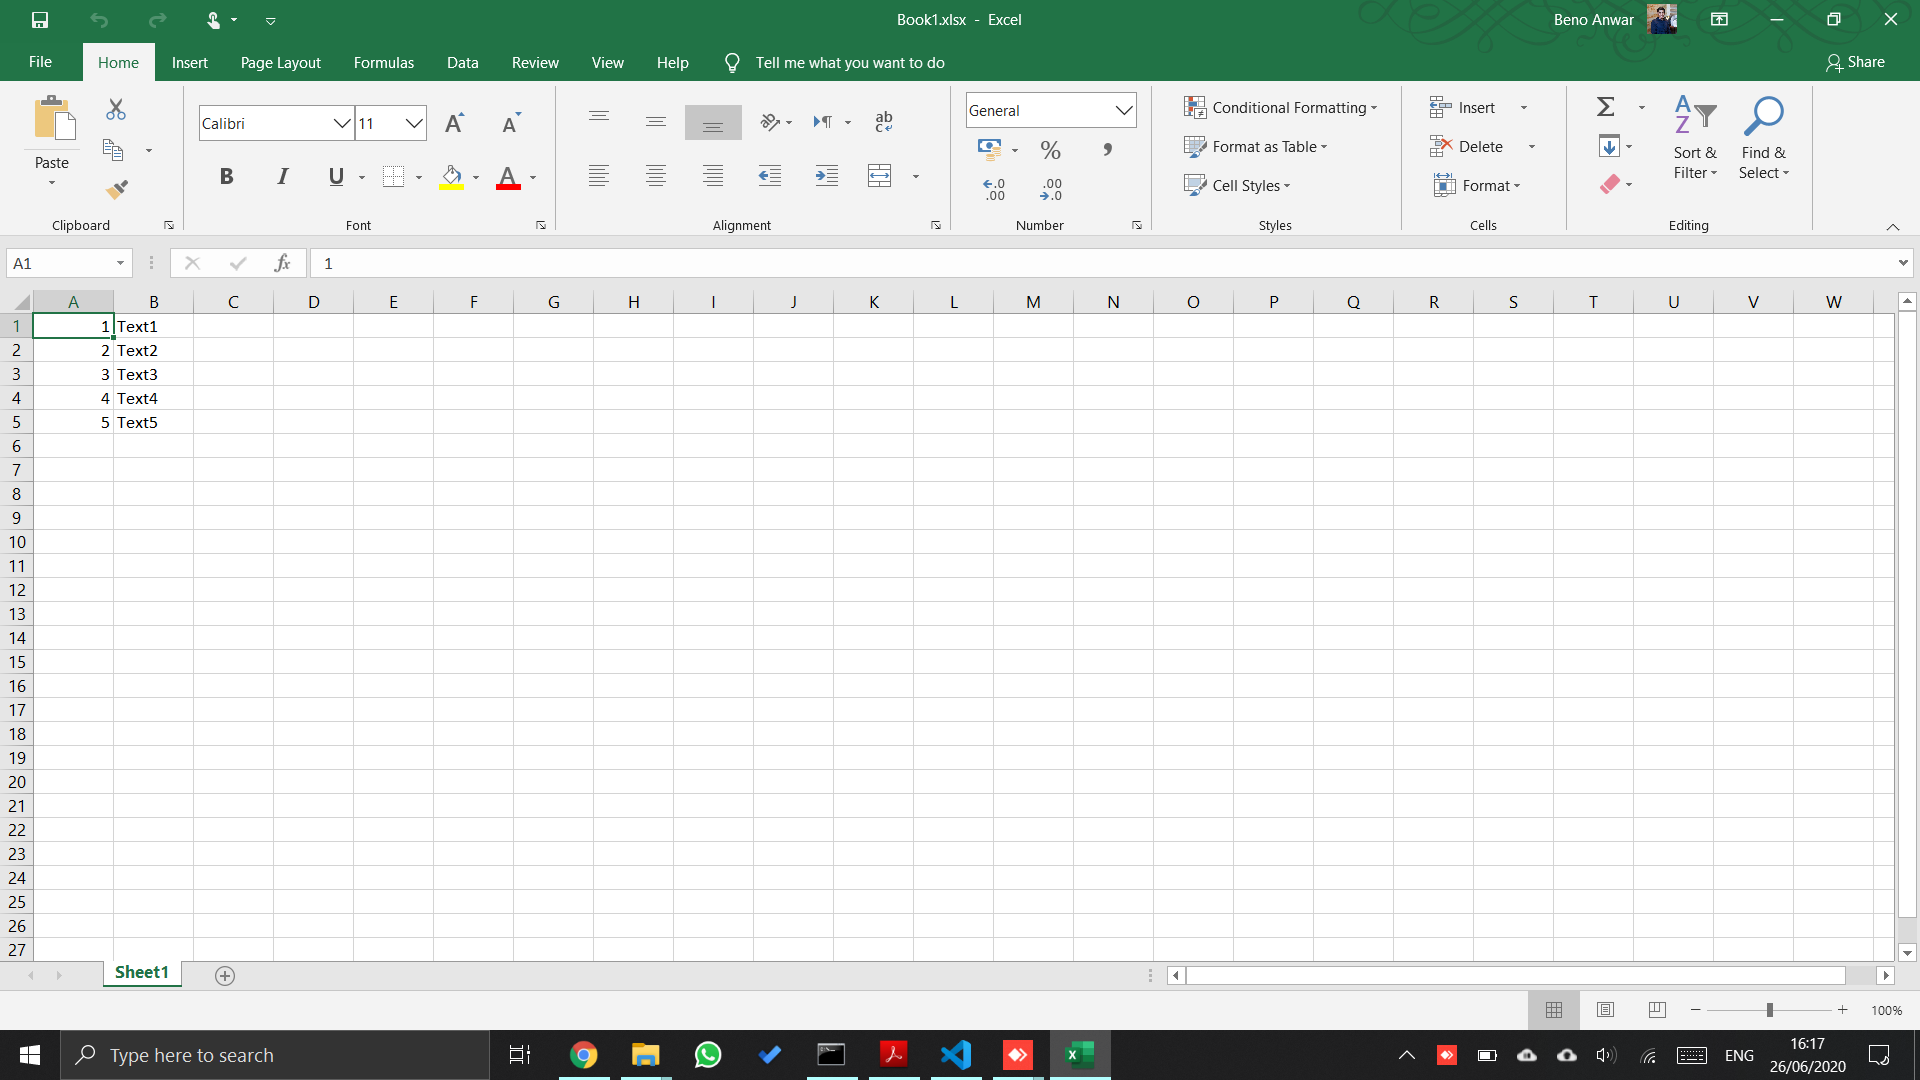Switch to the Formulas ribbon tab
This screenshot has height=1080, width=1920.
(x=383, y=62)
